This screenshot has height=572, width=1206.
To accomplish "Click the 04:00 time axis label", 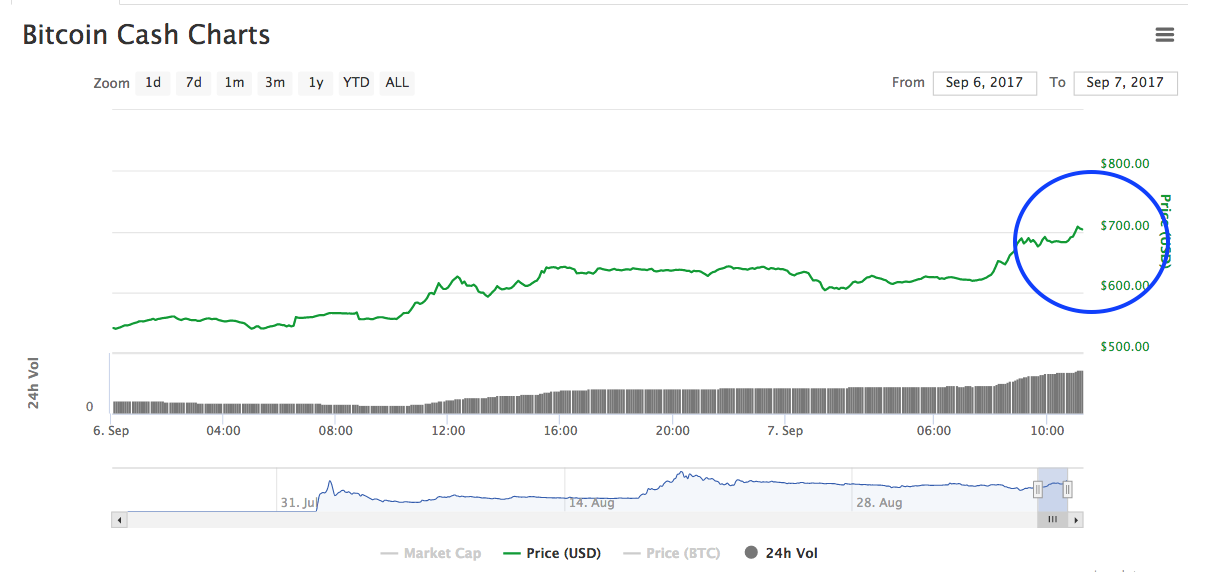I will (223, 431).
